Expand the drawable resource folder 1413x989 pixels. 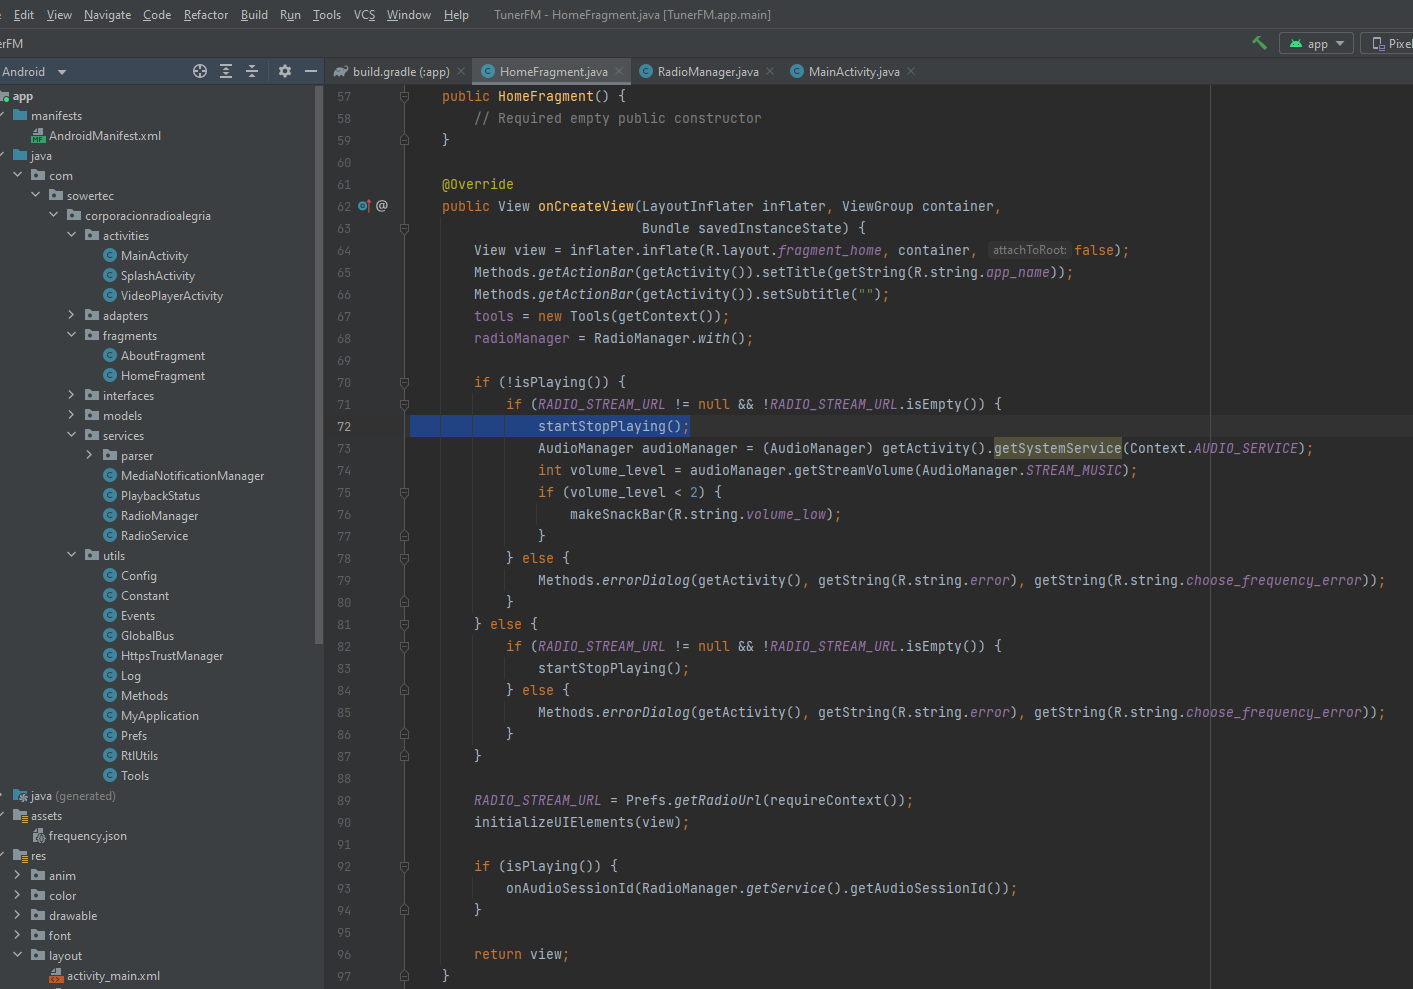click(x=17, y=915)
